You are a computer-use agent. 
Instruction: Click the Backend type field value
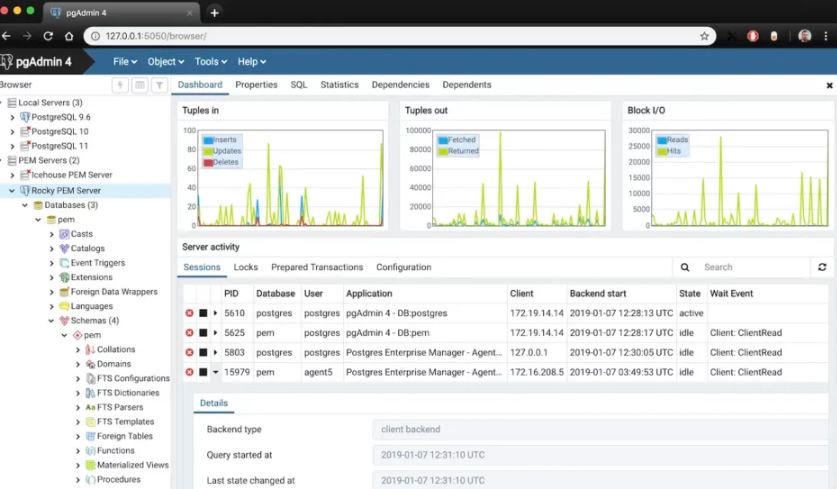coord(601,429)
